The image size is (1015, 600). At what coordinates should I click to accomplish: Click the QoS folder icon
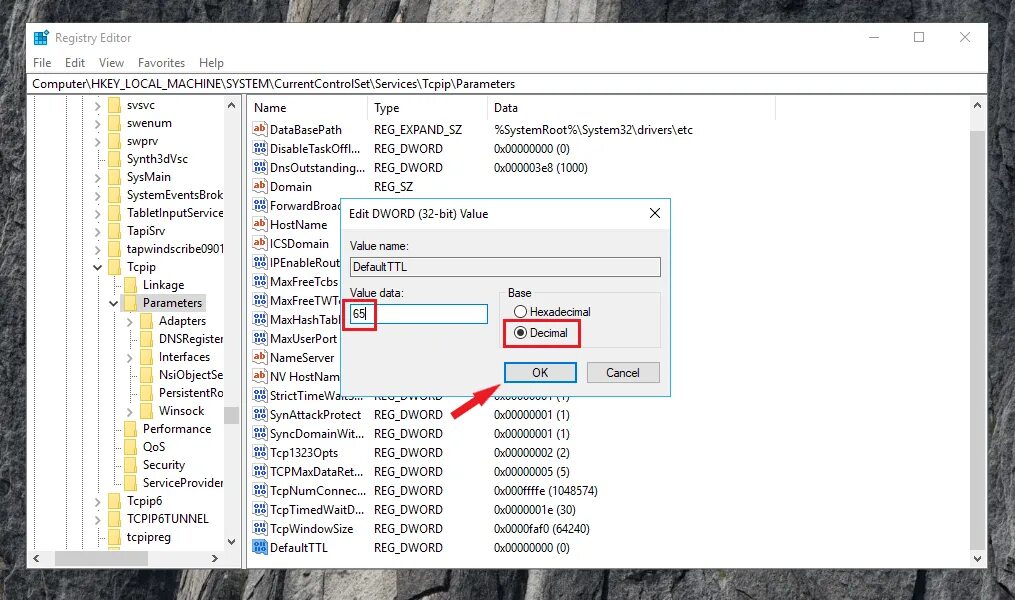(130, 447)
